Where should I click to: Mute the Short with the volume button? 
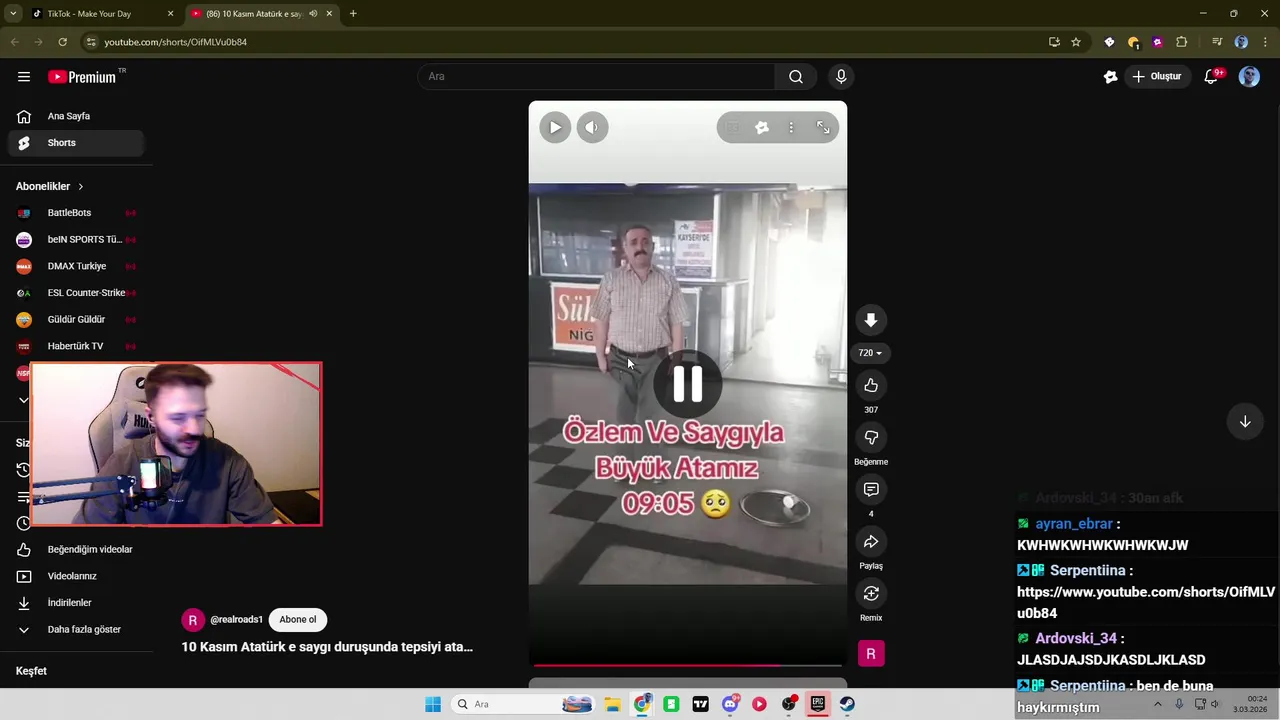pos(592,127)
